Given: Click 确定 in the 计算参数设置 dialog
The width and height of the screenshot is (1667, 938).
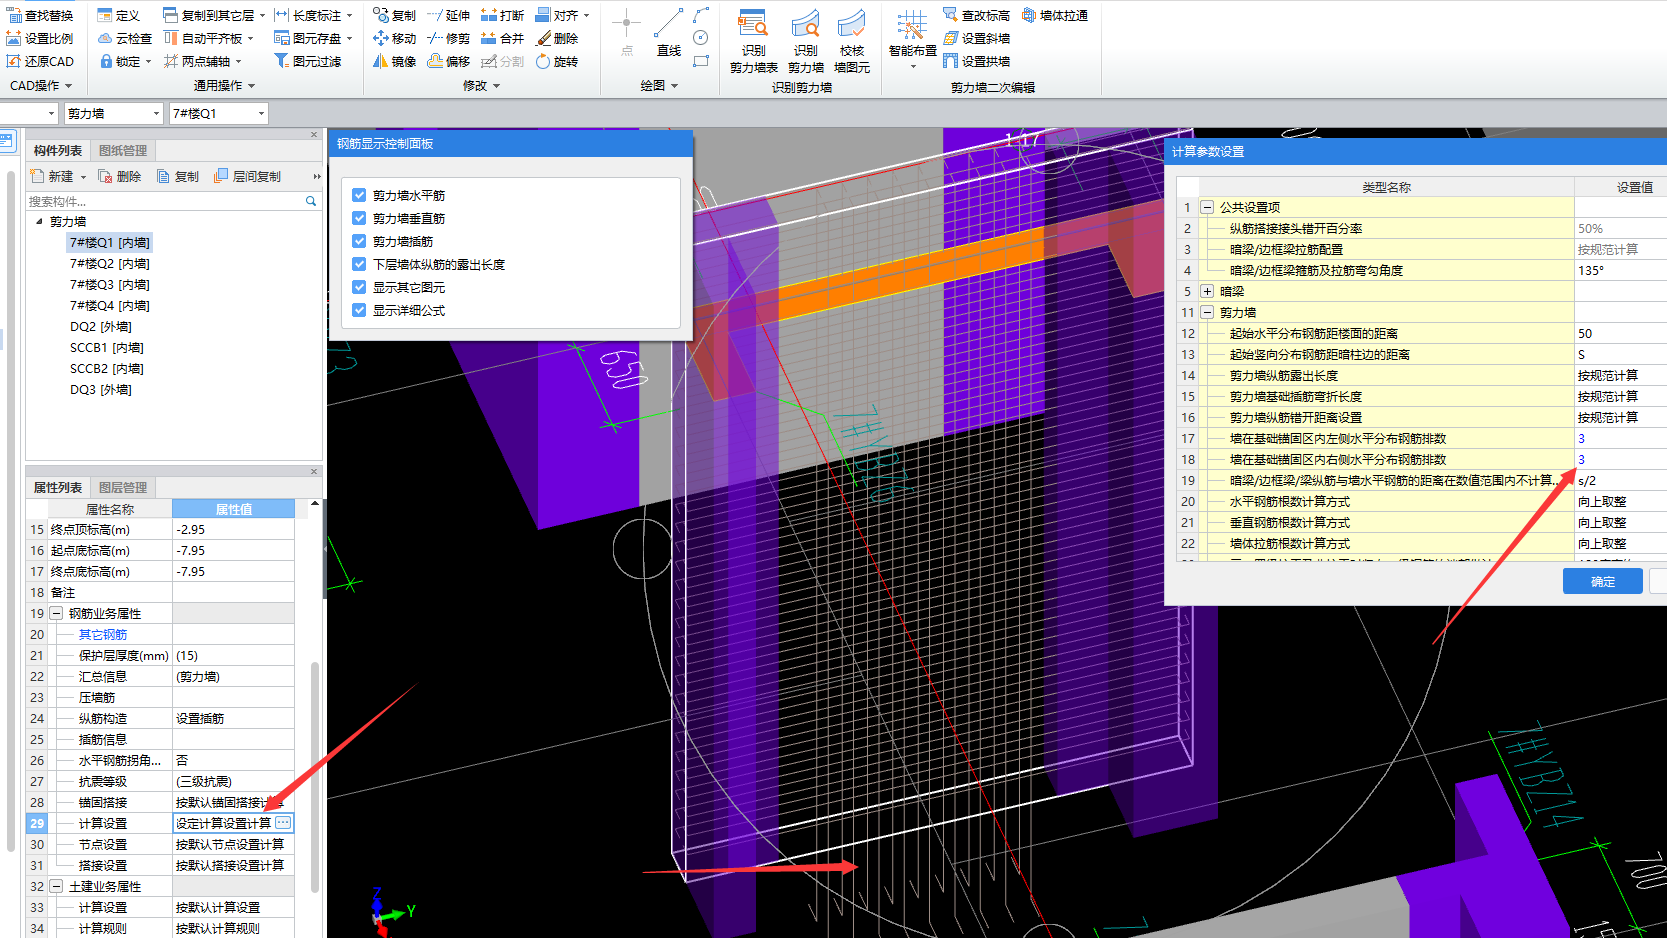Looking at the screenshot, I should point(1602,581).
